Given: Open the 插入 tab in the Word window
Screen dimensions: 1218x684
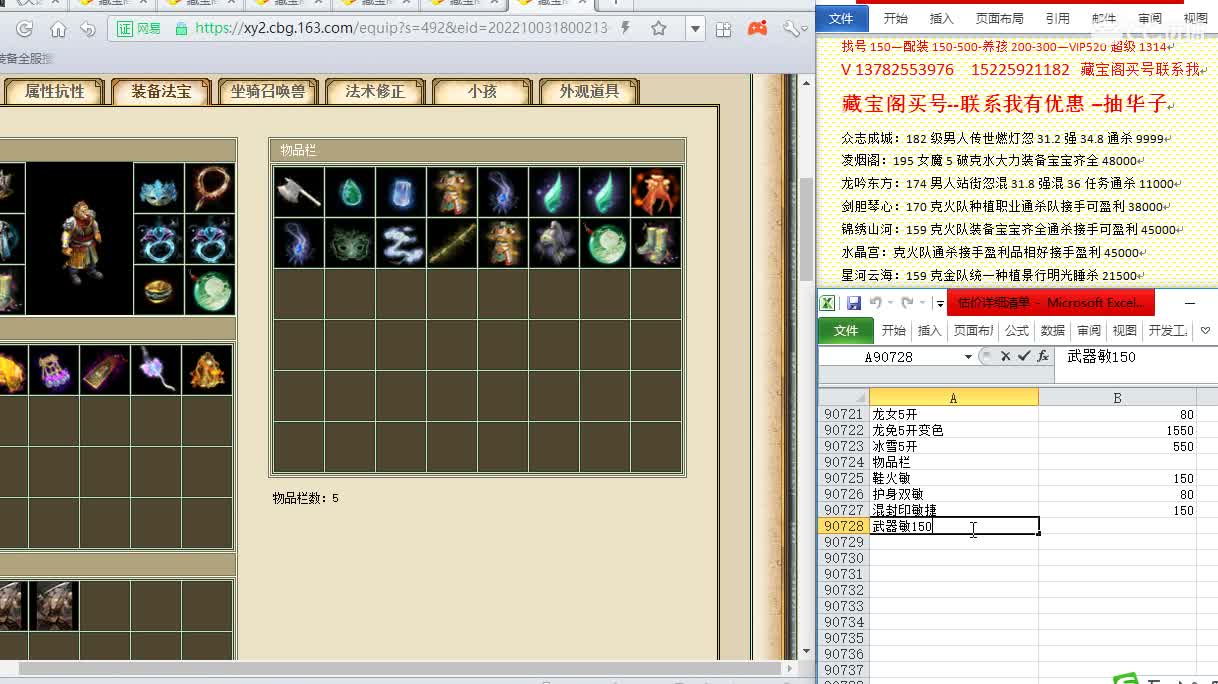Looking at the screenshot, I should (x=942, y=18).
